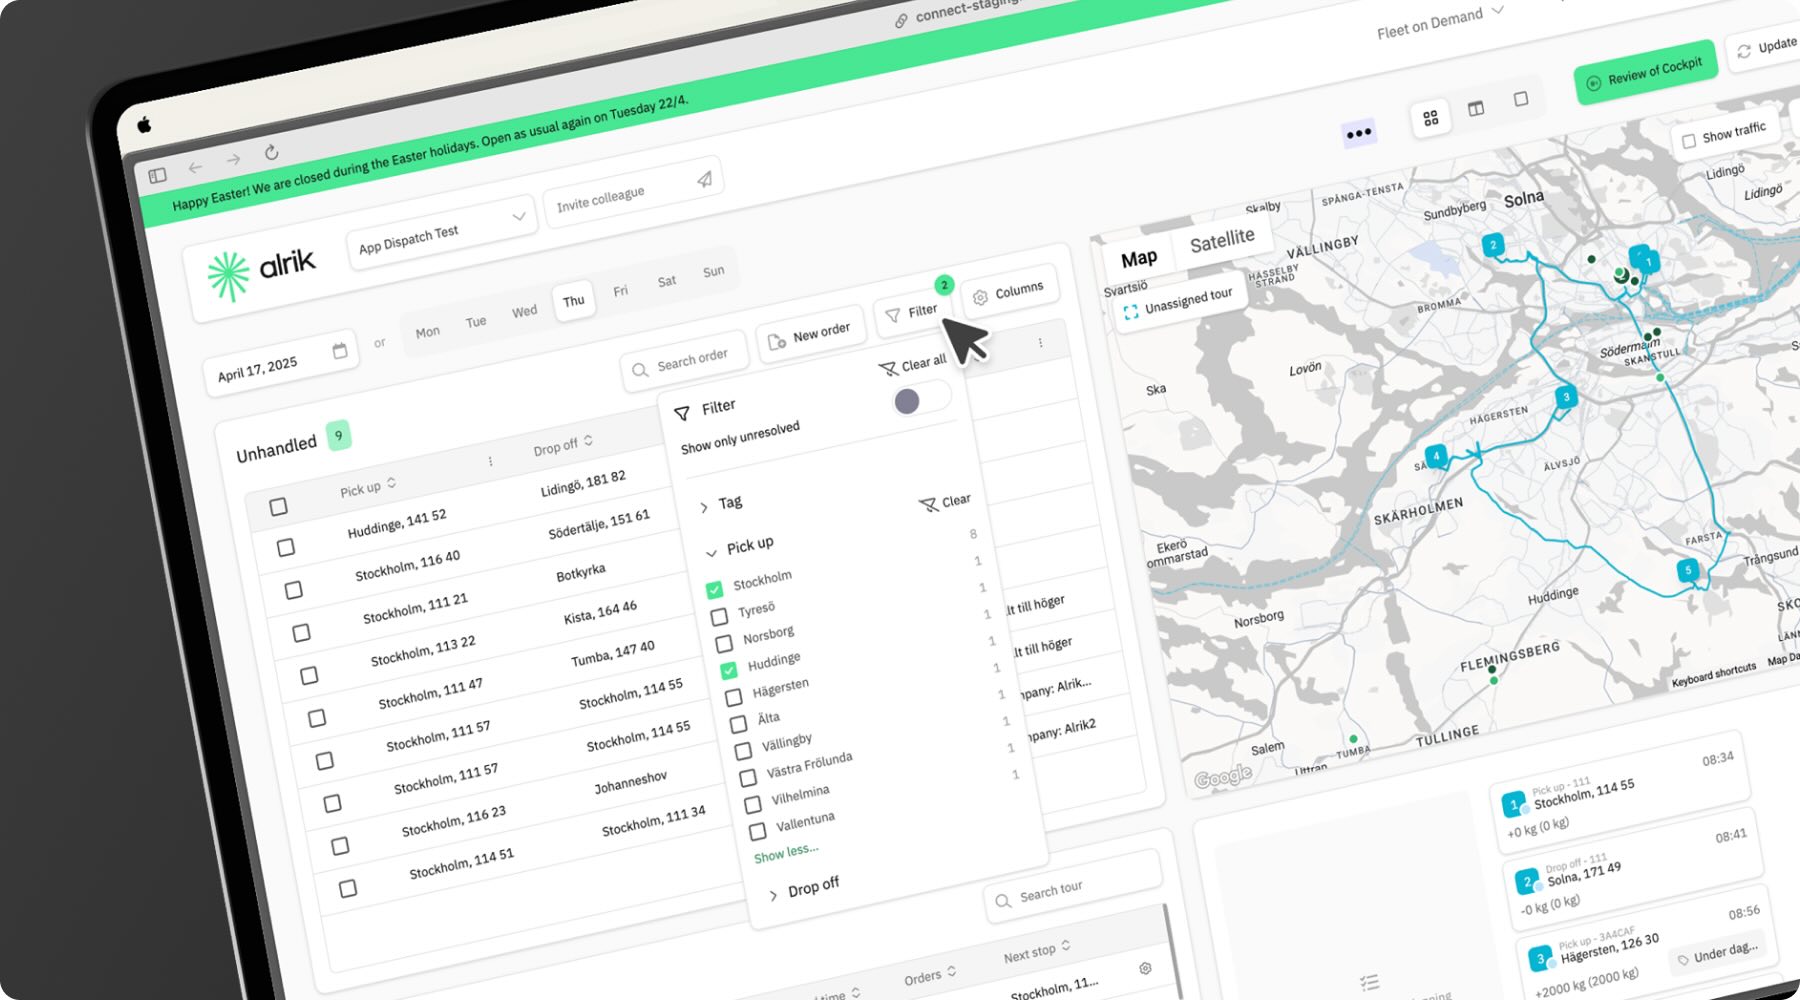
Task: Select the Mon day tab
Action: [427, 332]
